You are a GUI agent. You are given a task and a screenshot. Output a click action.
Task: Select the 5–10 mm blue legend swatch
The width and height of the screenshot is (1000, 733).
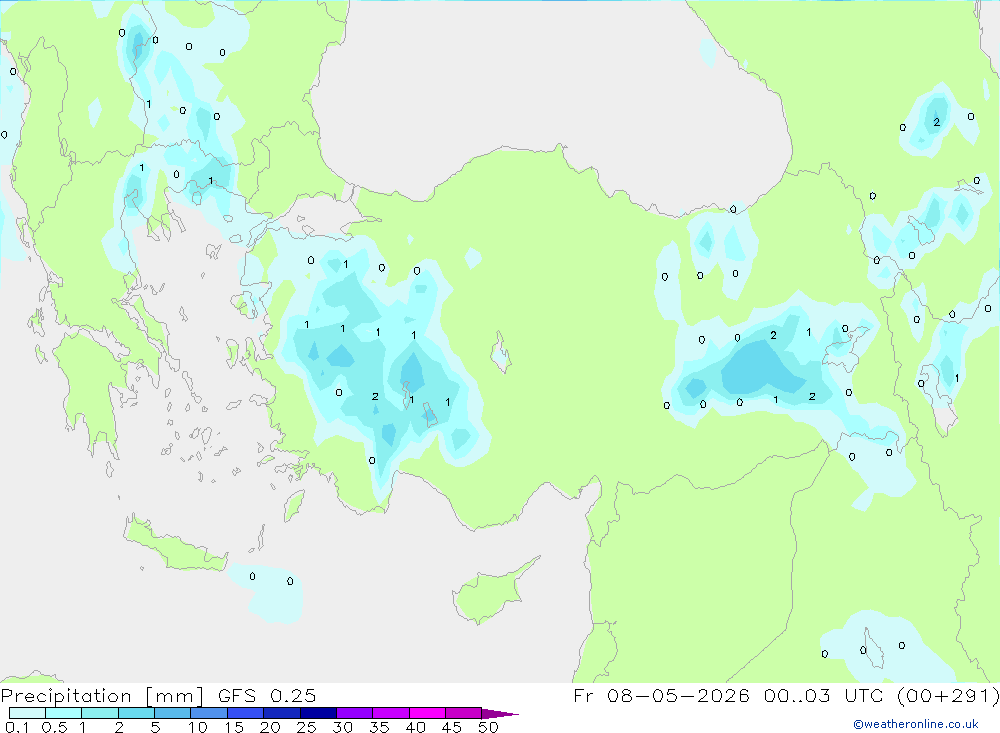coord(173,713)
